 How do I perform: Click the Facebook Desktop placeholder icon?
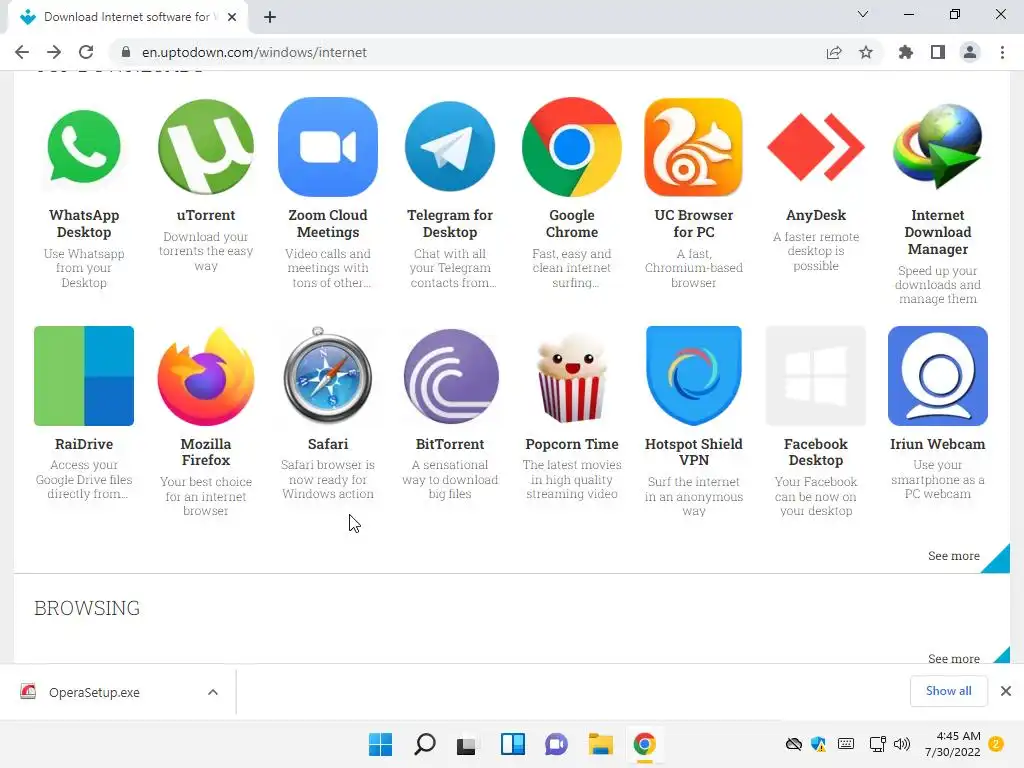click(x=816, y=376)
